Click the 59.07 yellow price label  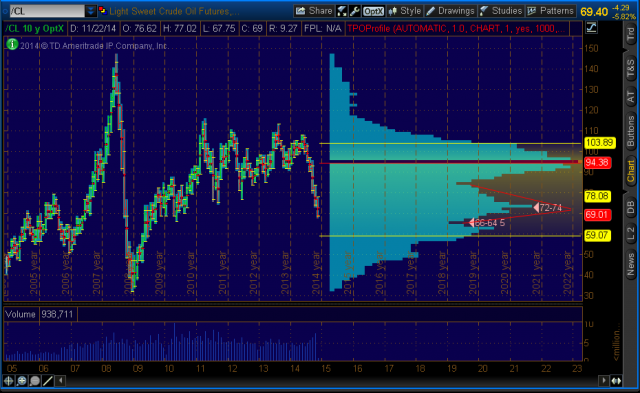597,235
